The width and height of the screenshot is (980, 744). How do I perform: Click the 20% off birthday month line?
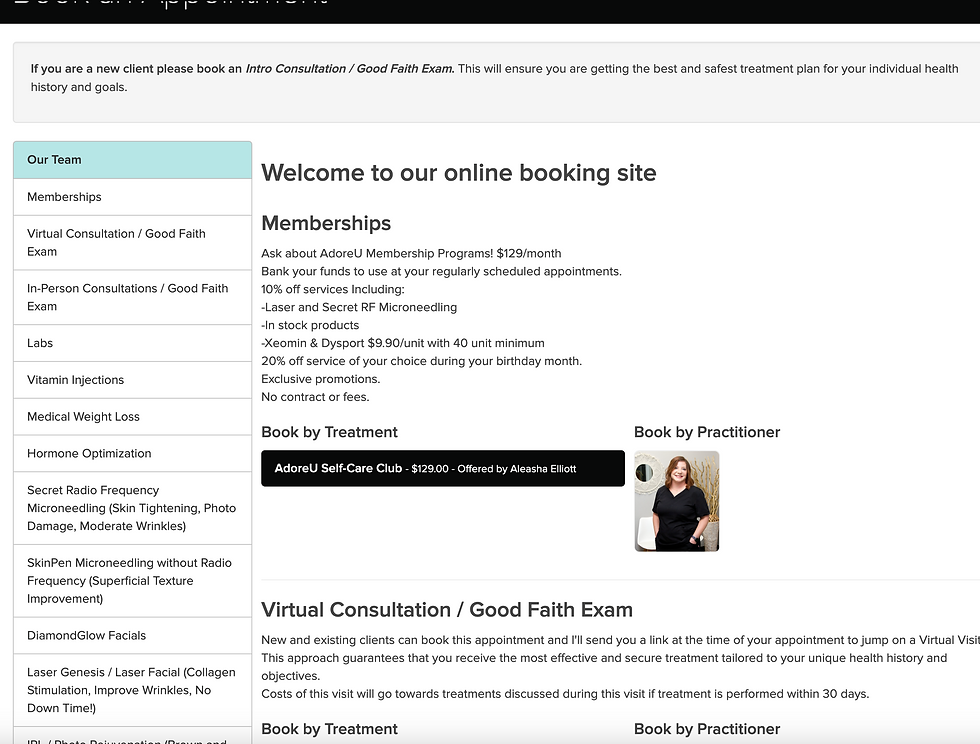[x=421, y=361]
